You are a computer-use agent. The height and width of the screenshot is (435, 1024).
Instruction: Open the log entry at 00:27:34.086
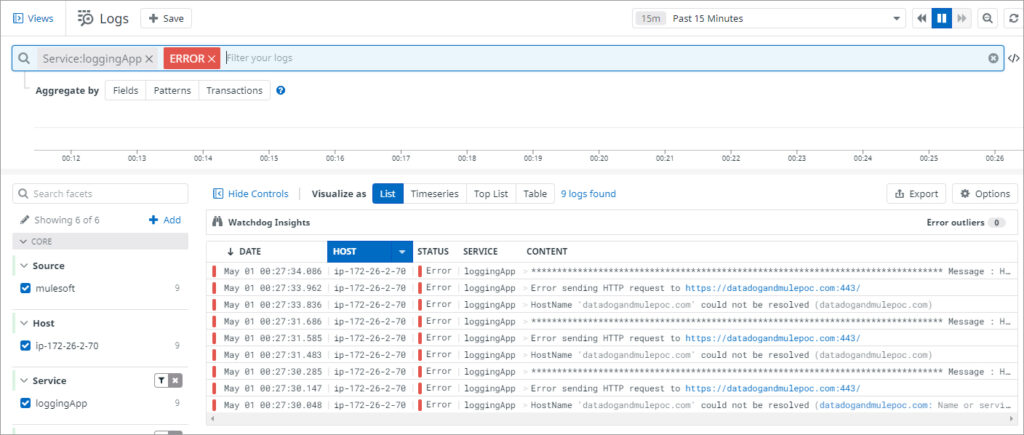613,271
